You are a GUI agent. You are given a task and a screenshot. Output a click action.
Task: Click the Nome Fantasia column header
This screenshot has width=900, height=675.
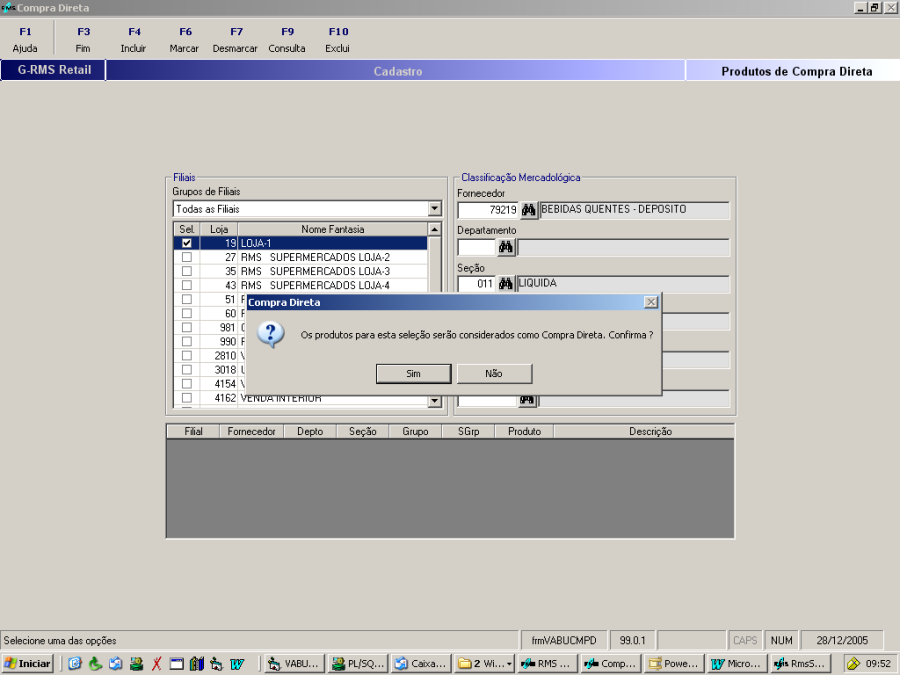coord(333,229)
